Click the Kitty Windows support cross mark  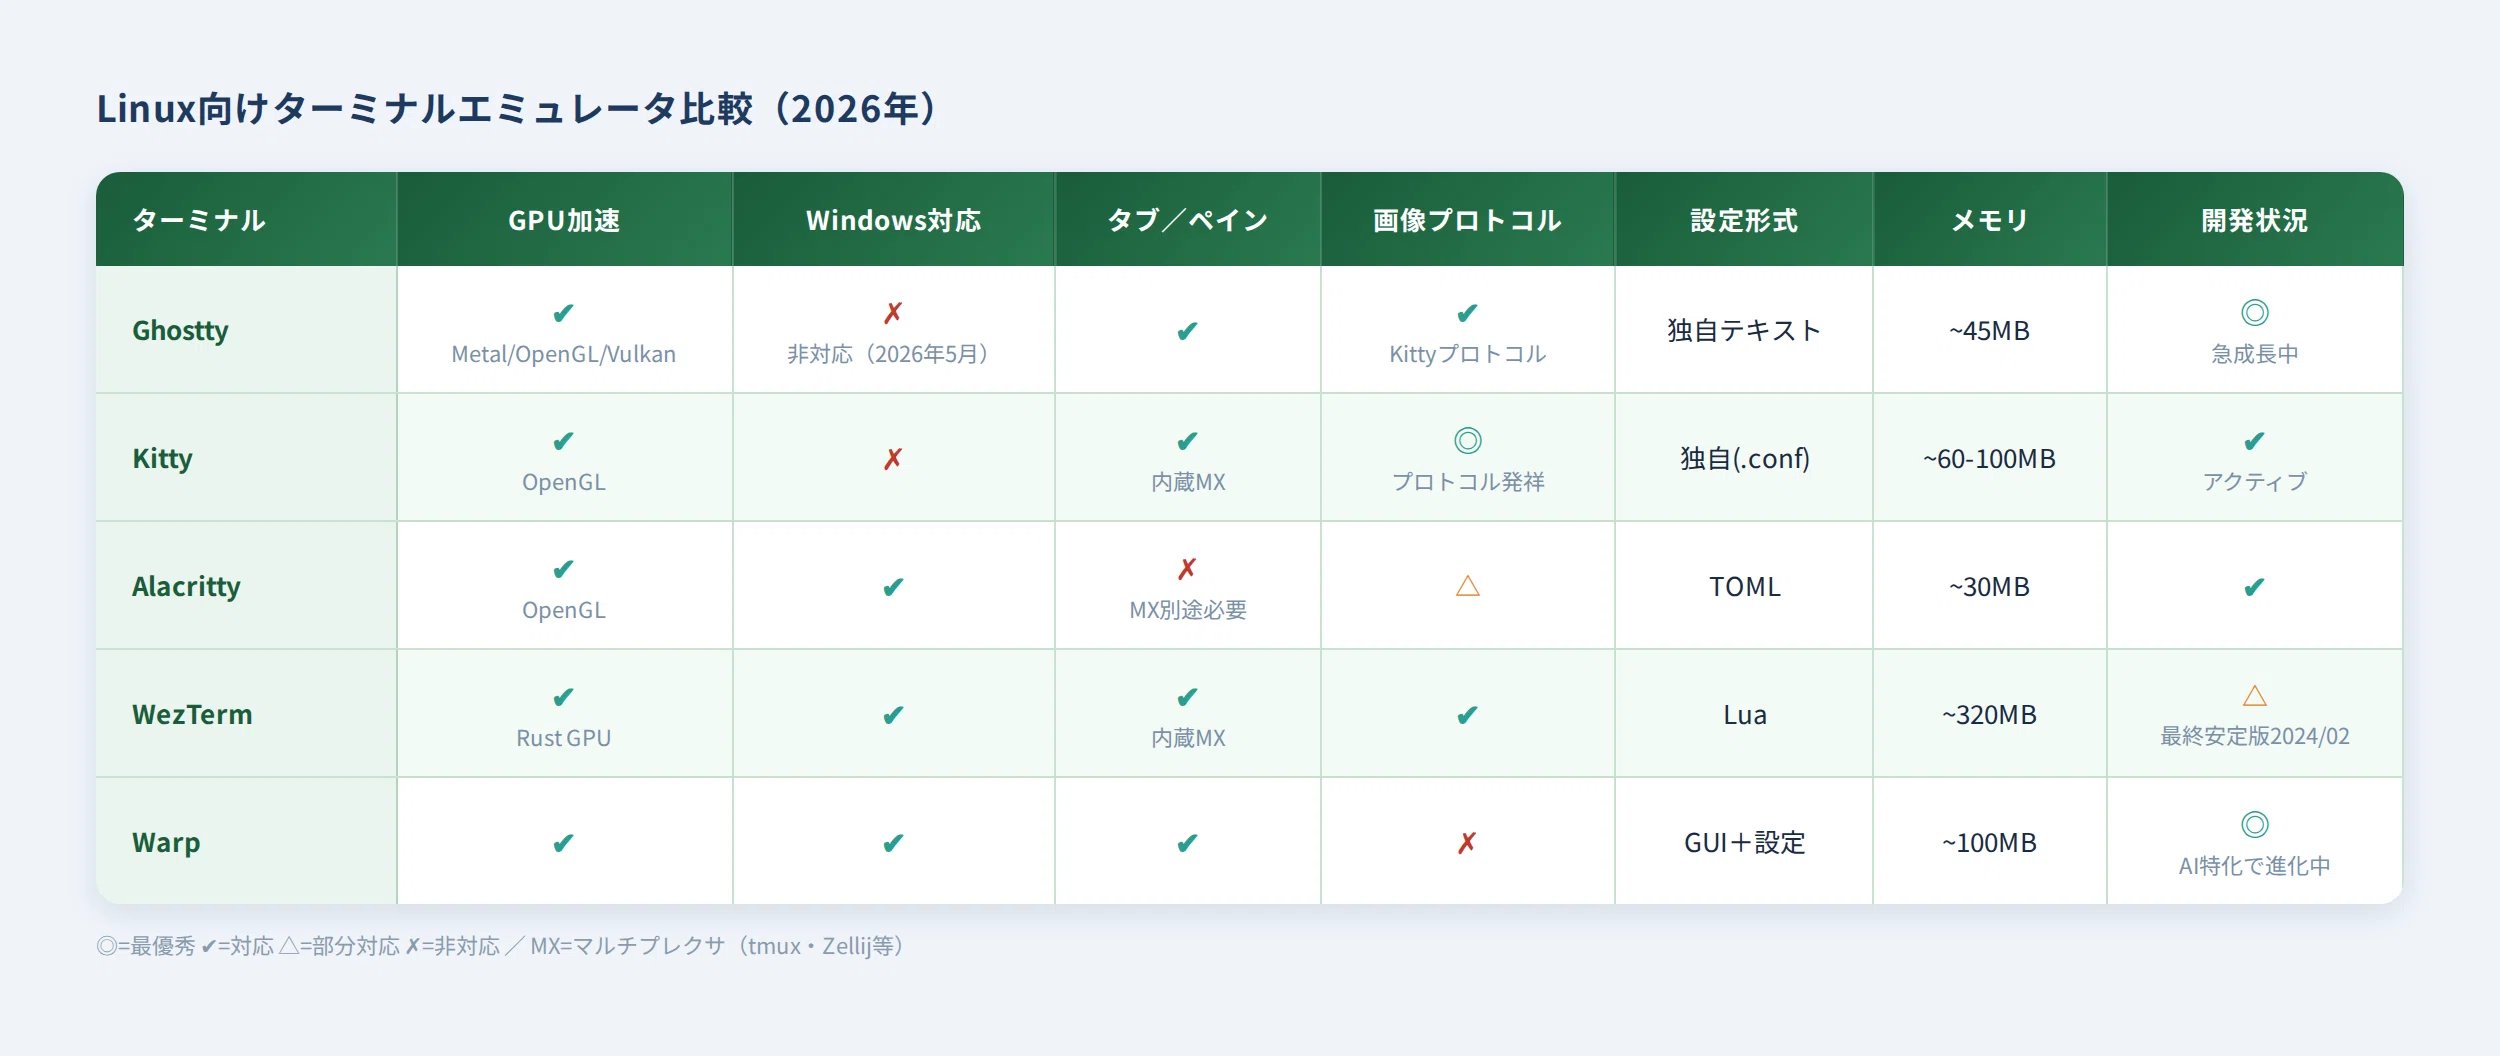click(x=893, y=459)
